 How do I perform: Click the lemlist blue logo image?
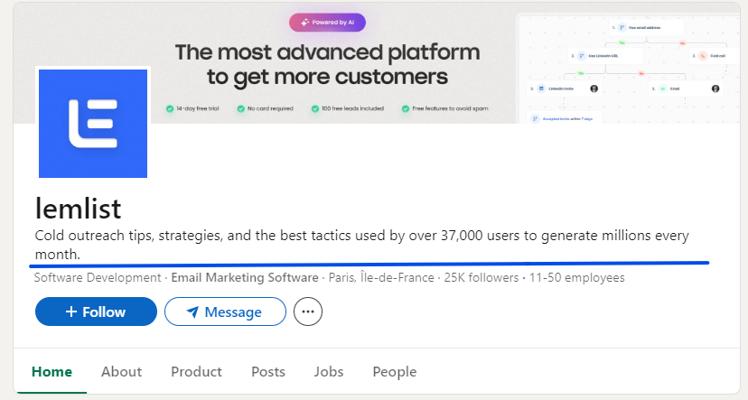pyautogui.click(x=93, y=123)
